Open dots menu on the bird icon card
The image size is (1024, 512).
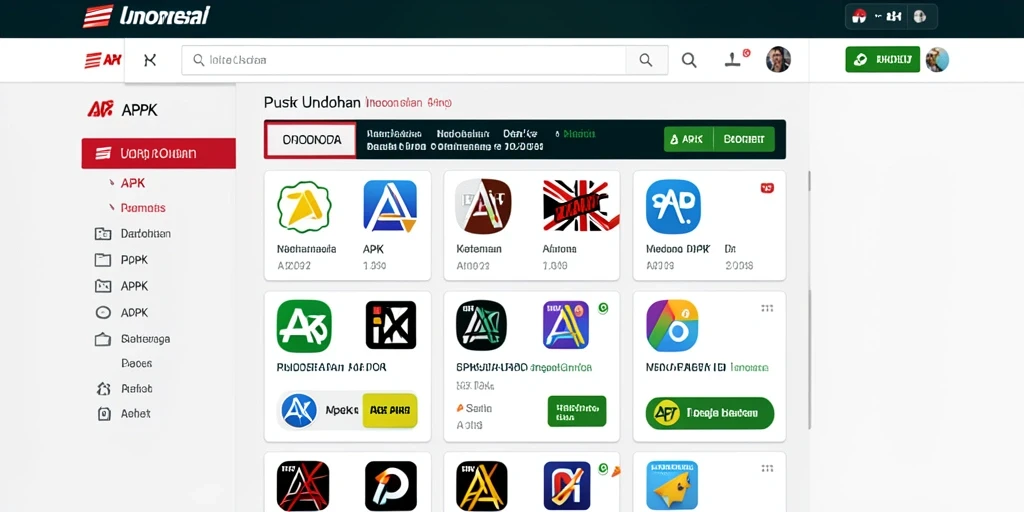(767, 468)
